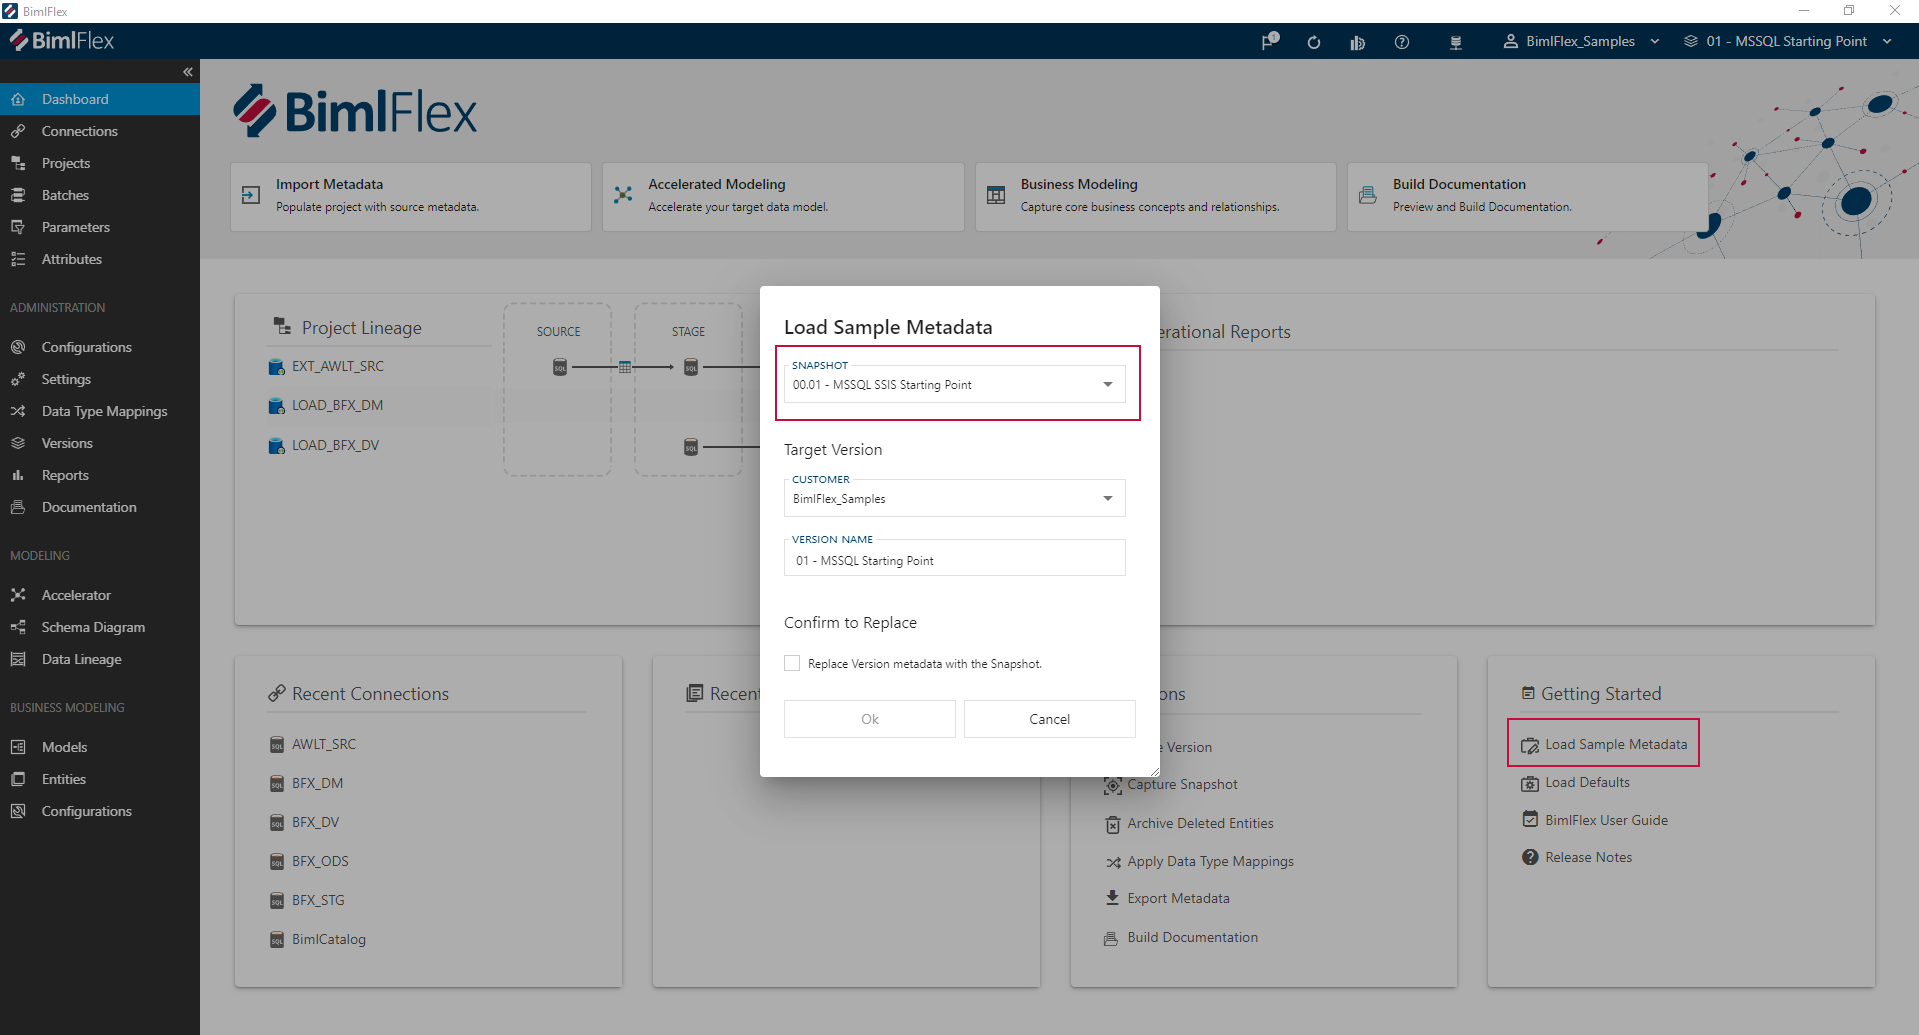The height and width of the screenshot is (1035, 1919).
Task: Toggle the BimlFlex logo home link in sidebar
Action: point(62,40)
